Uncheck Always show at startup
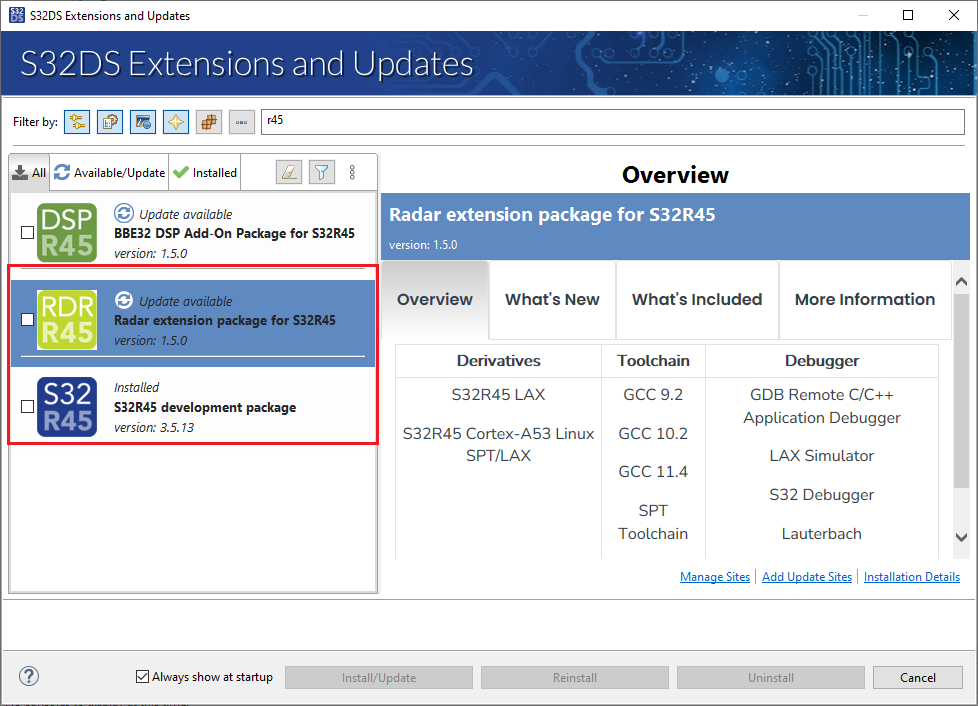Image resolution: width=978 pixels, height=706 pixels. [141, 676]
